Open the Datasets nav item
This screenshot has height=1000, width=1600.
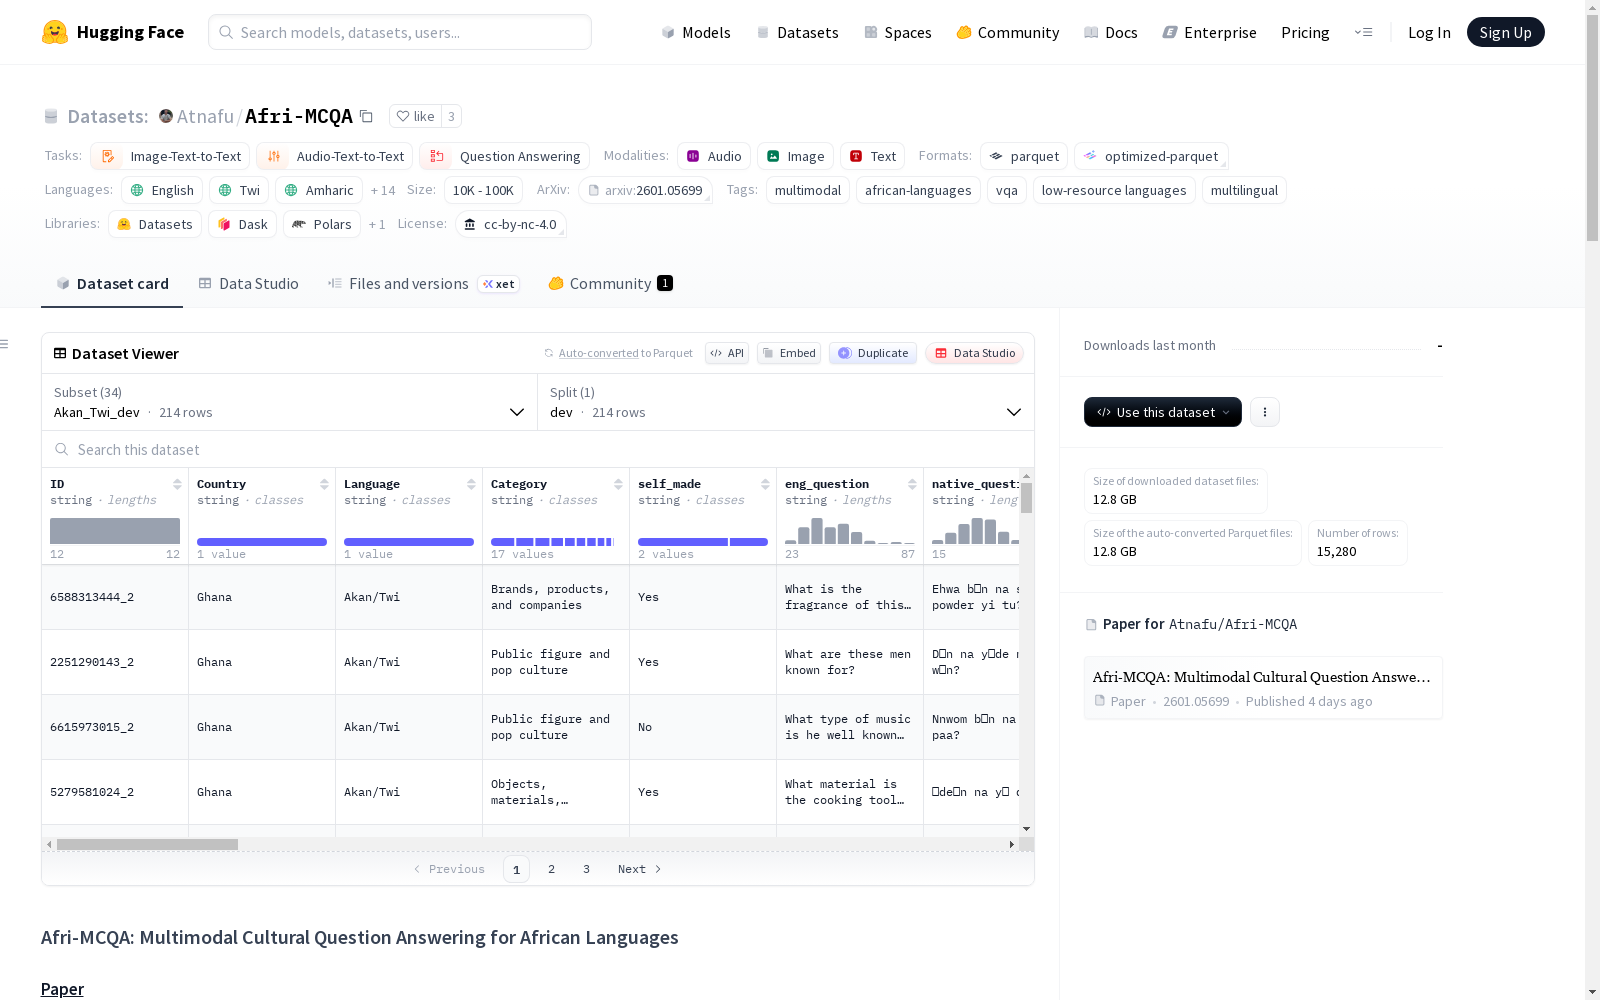pos(797,32)
